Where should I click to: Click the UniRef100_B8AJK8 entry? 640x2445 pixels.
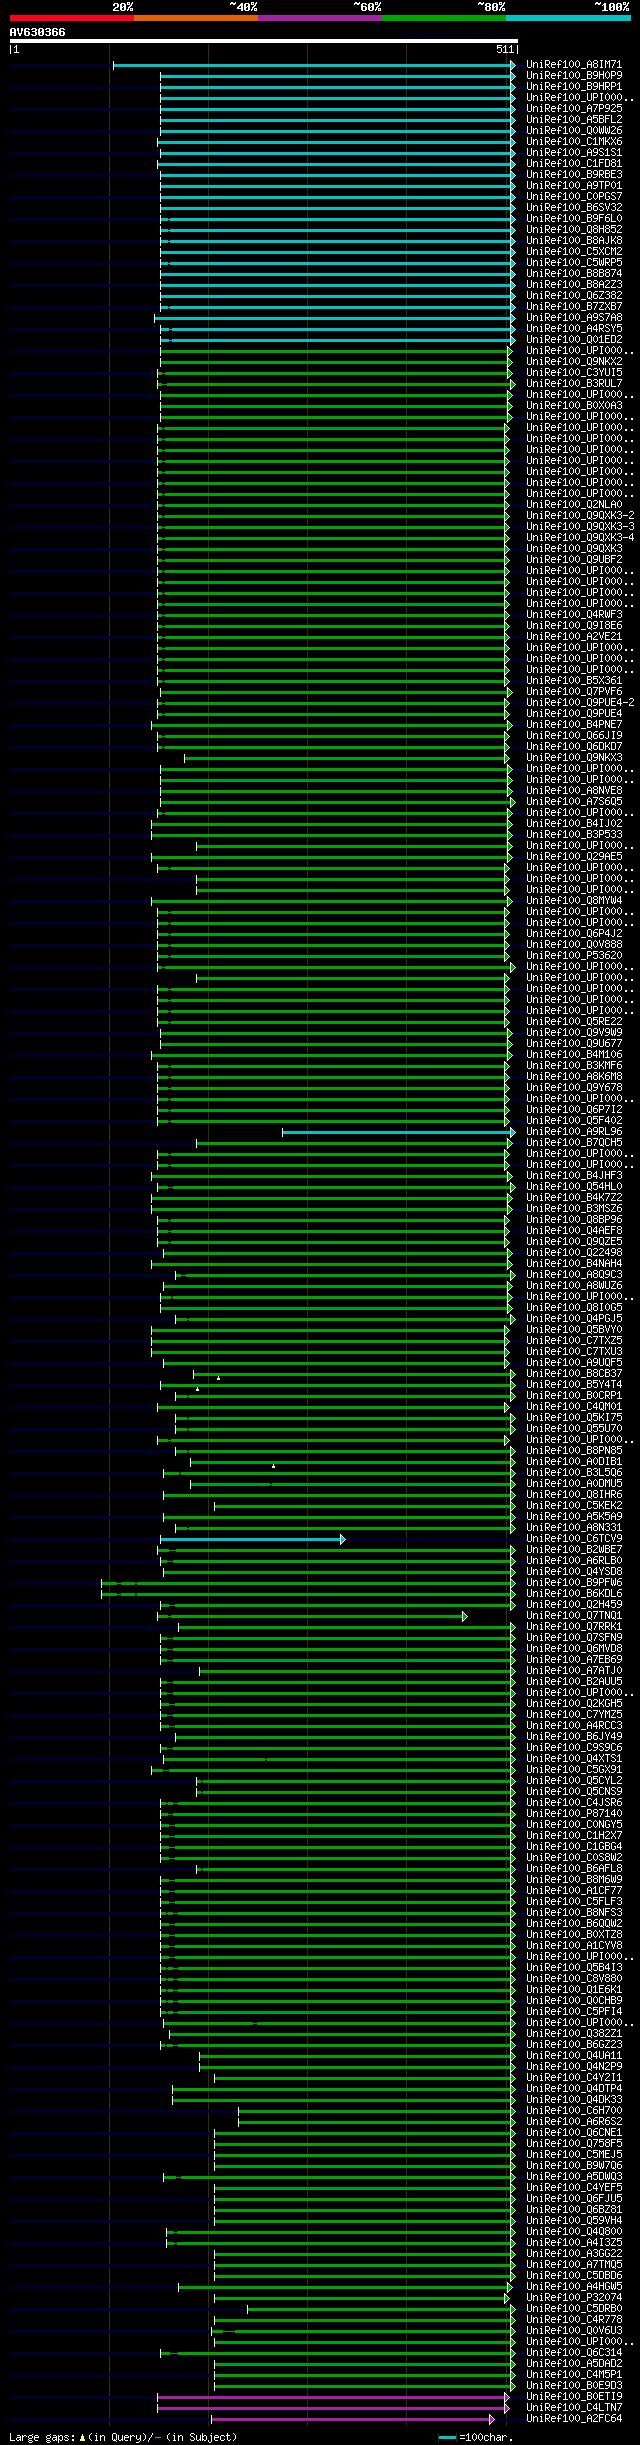tap(574, 241)
